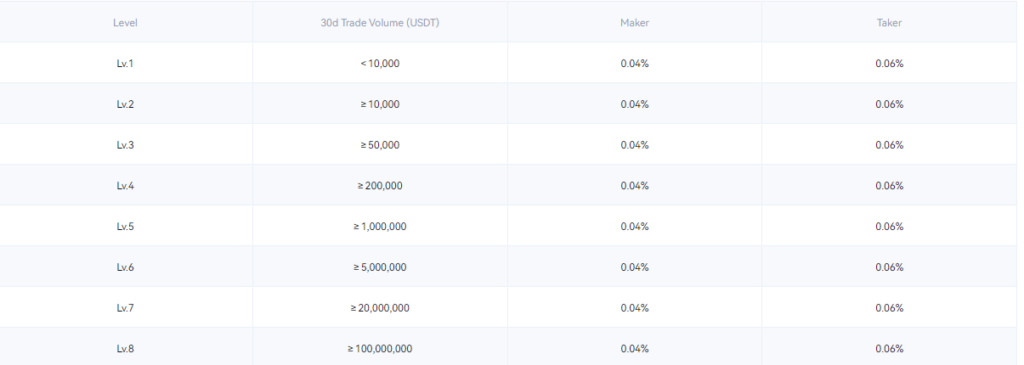This screenshot has width=1024, height=365.
Task: Click the ≥ 100,000,000 volume cell
Action: pyautogui.click(x=380, y=349)
